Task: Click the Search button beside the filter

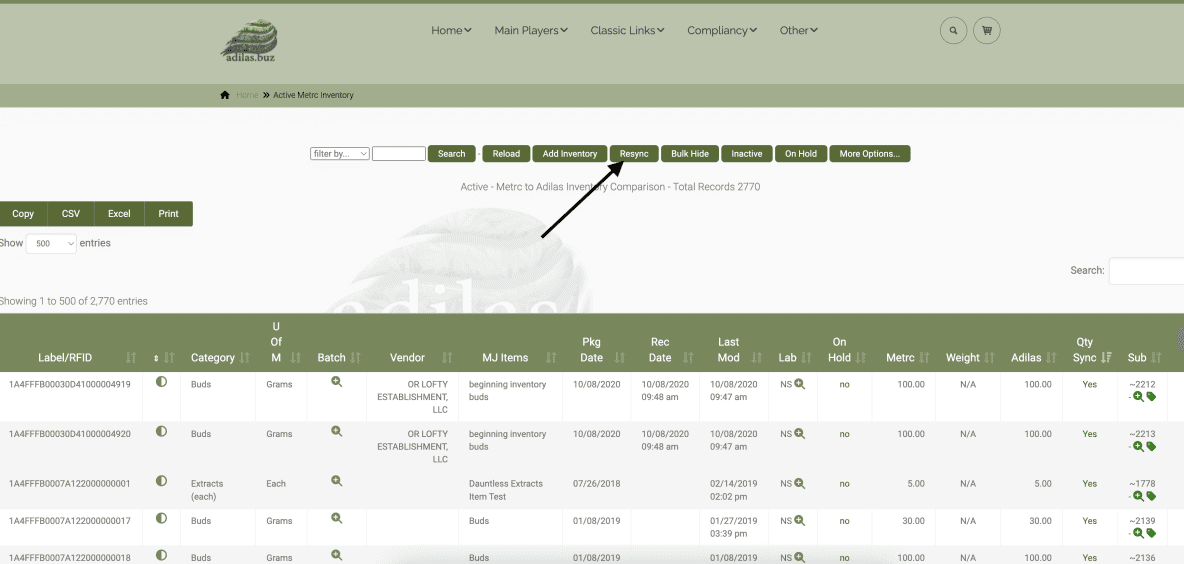Action: pyautogui.click(x=452, y=153)
